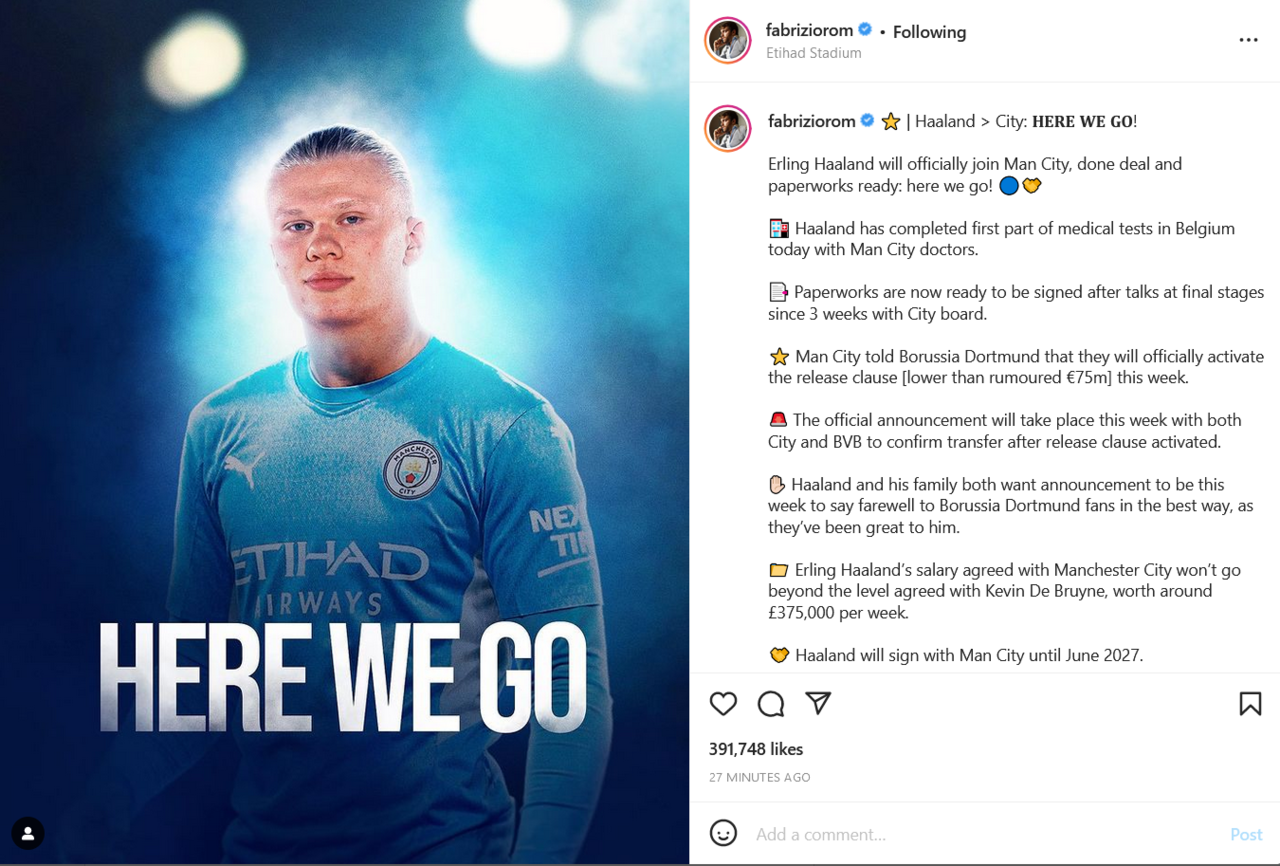Save post with the bookmark icon

pos(1250,704)
